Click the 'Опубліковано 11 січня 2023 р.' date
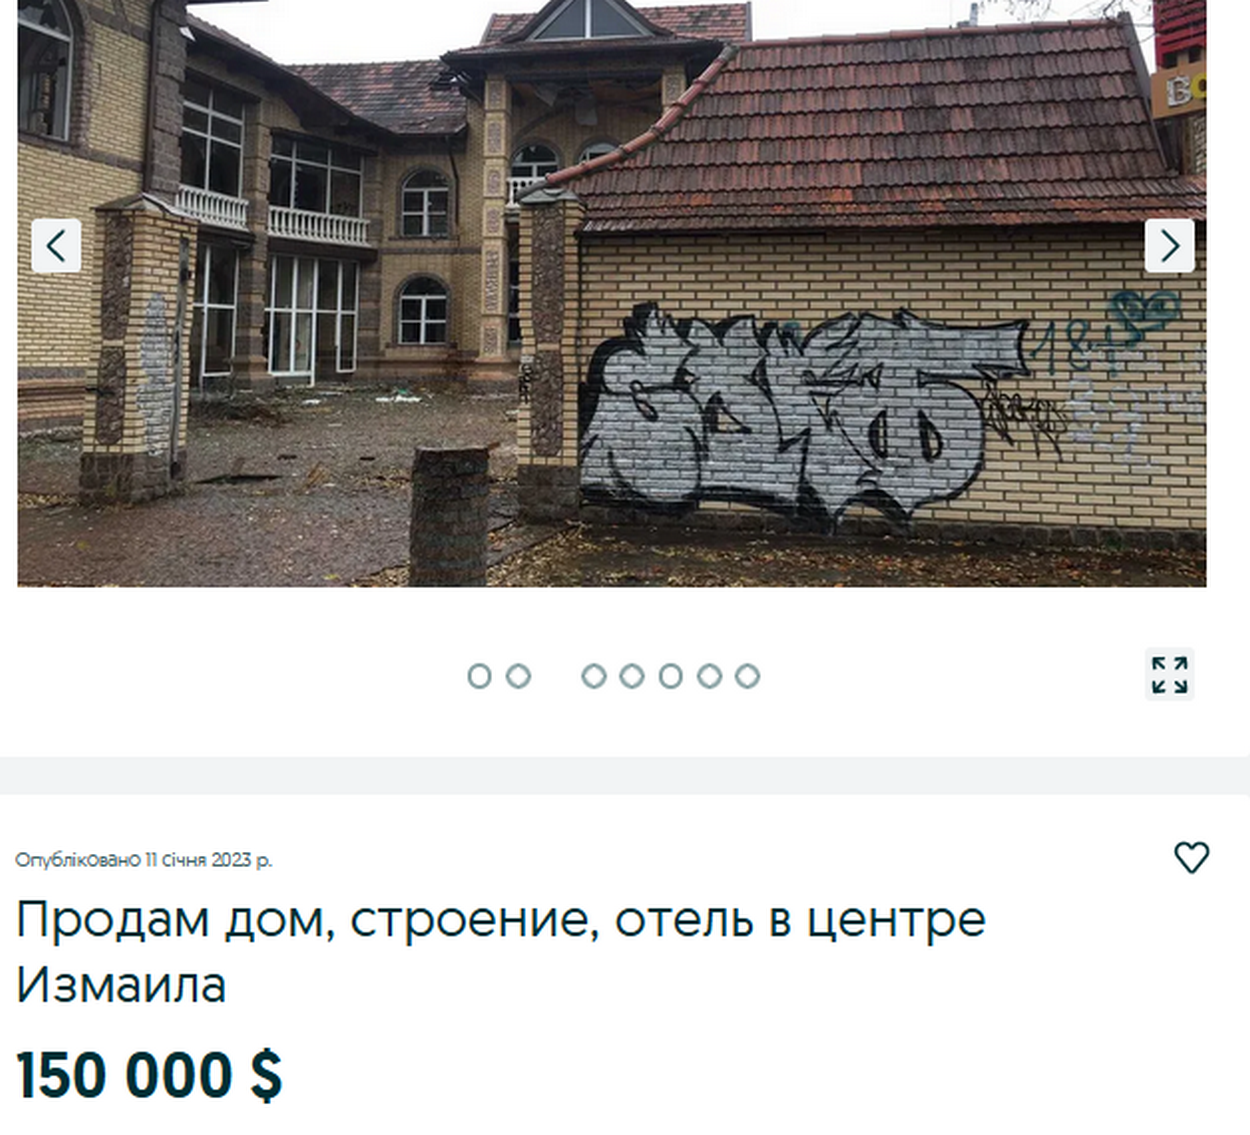This screenshot has width=1250, height=1135. coord(143,860)
